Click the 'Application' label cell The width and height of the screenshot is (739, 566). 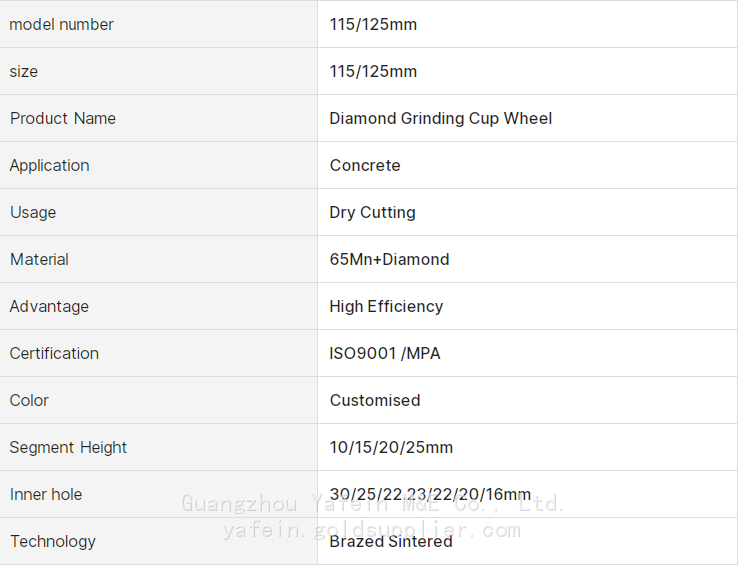point(50,165)
